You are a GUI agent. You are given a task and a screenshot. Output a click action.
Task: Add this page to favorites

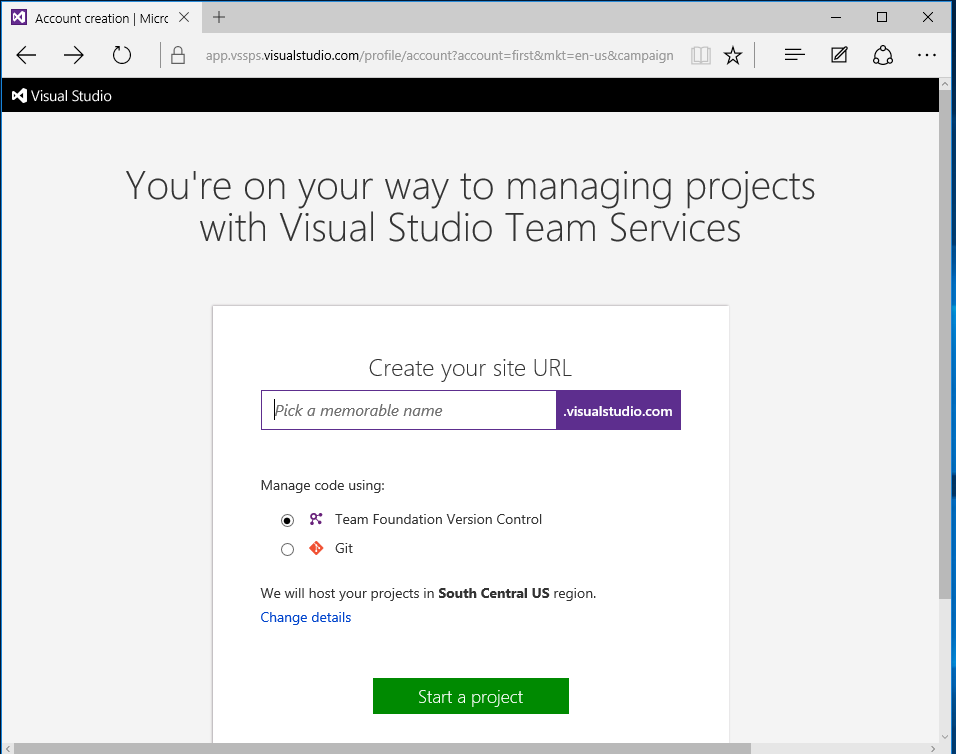[733, 55]
